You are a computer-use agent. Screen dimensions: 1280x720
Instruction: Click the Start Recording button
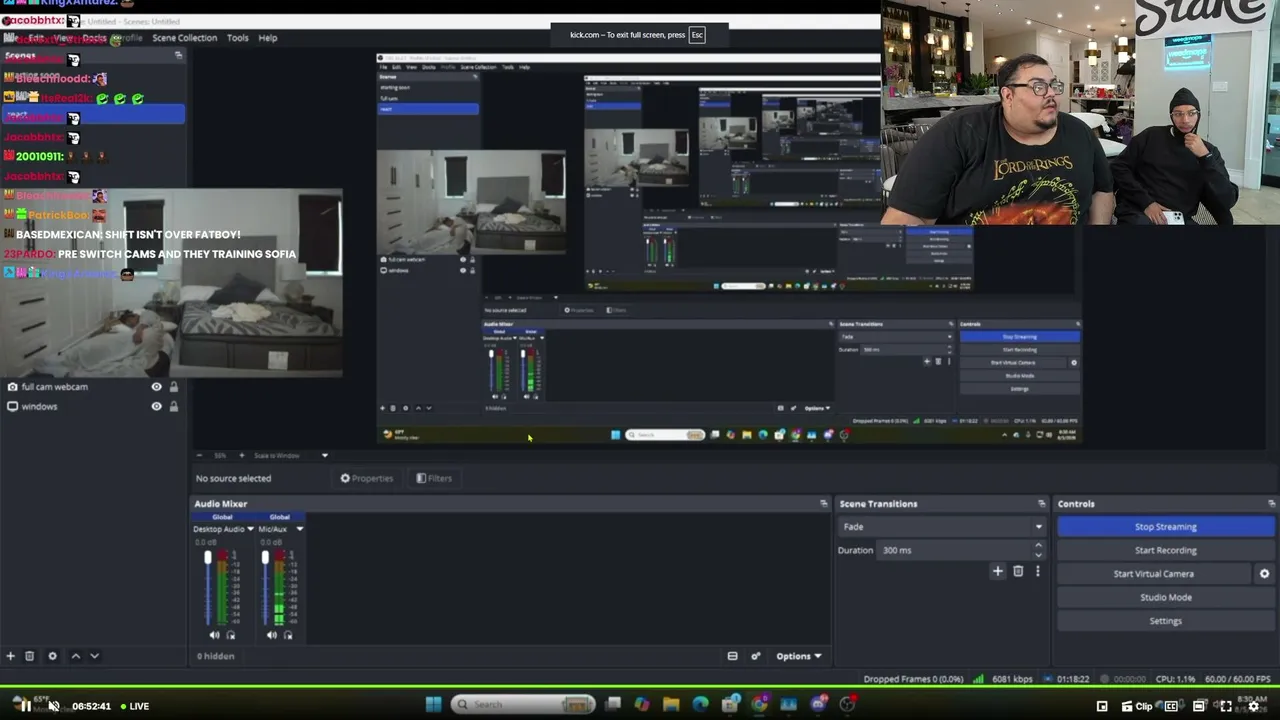(x=1165, y=550)
